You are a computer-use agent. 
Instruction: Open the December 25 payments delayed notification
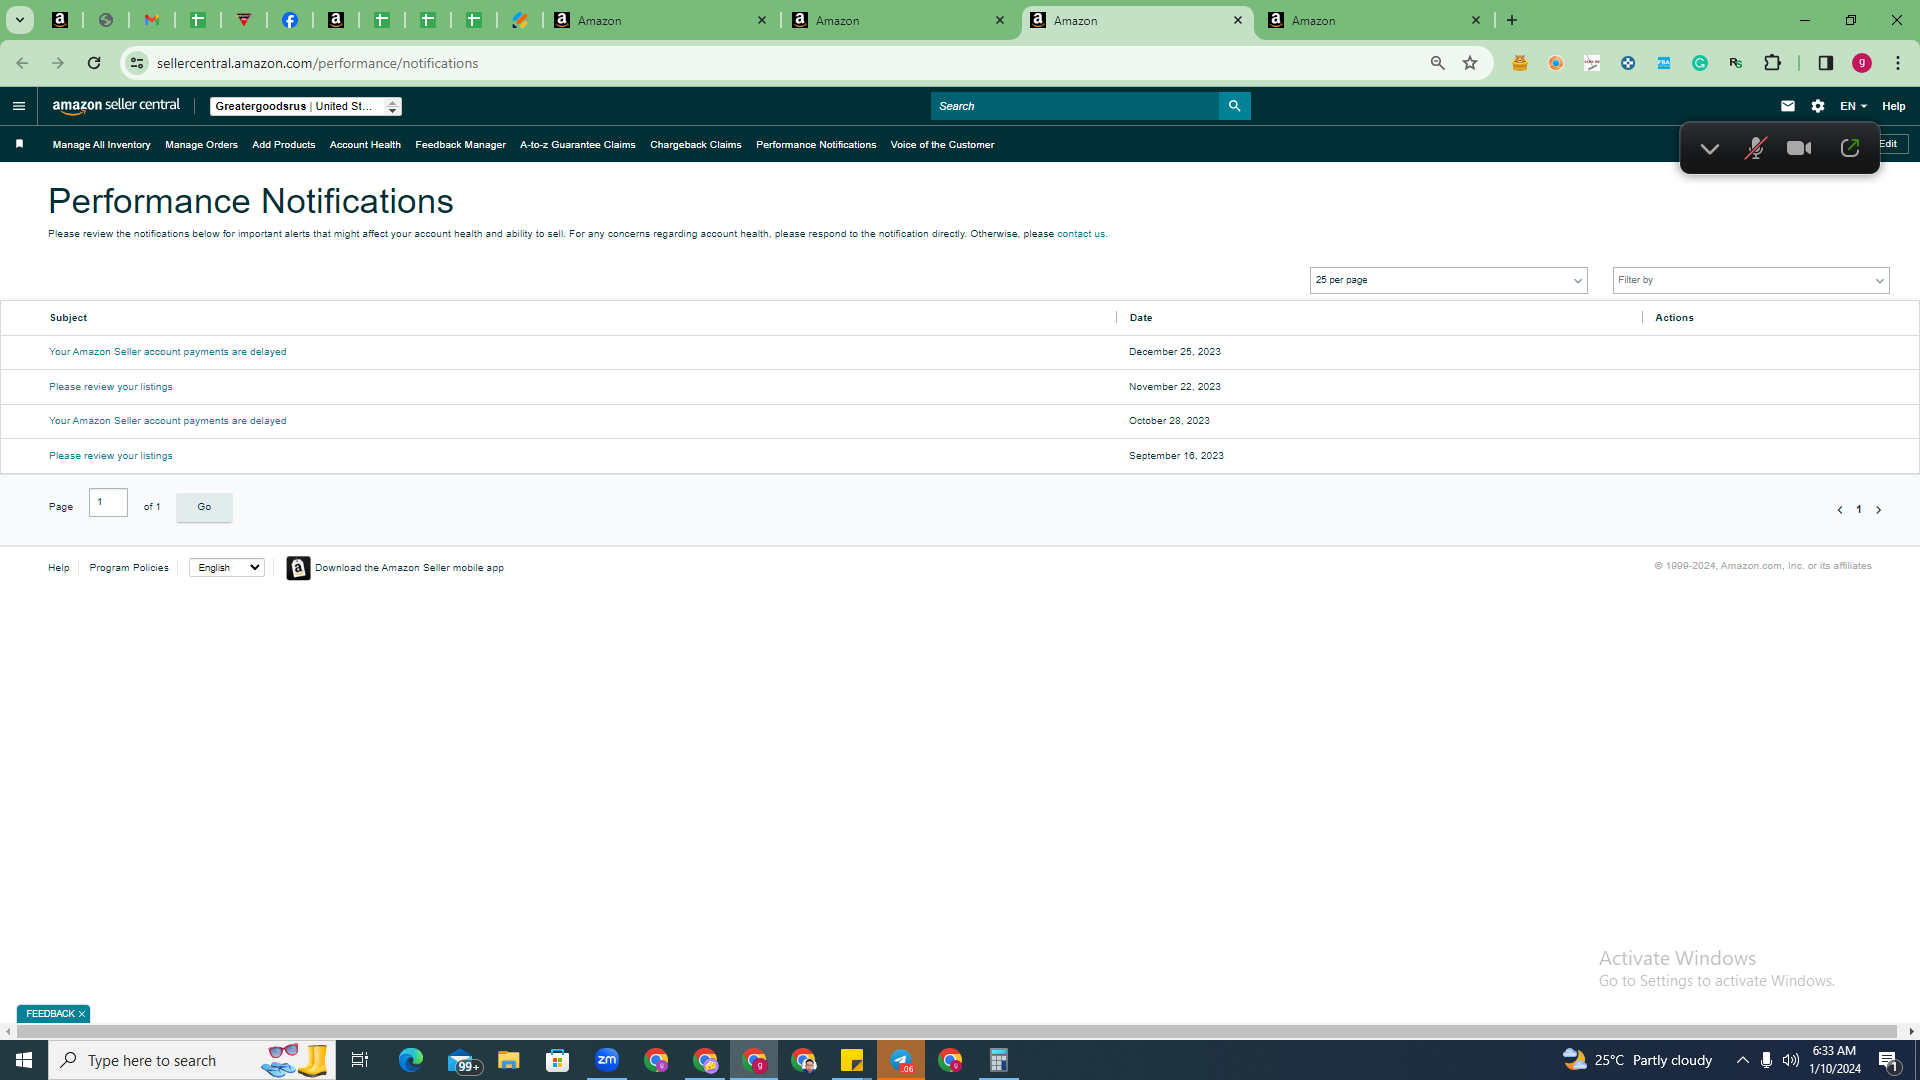point(167,352)
